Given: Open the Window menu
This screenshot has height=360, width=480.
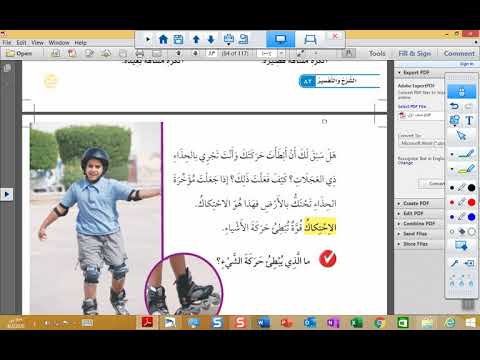Looking at the screenshot, I should point(59,43).
